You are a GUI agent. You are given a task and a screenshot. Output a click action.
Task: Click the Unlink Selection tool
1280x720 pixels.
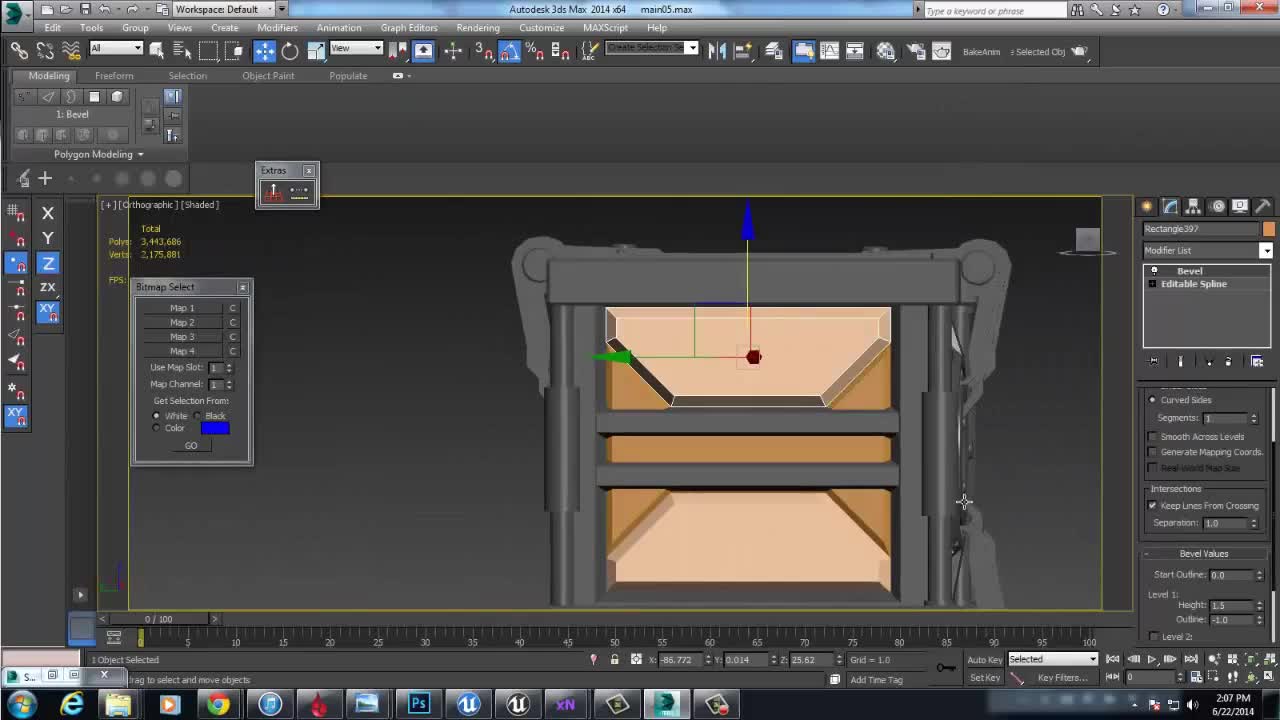coord(45,51)
